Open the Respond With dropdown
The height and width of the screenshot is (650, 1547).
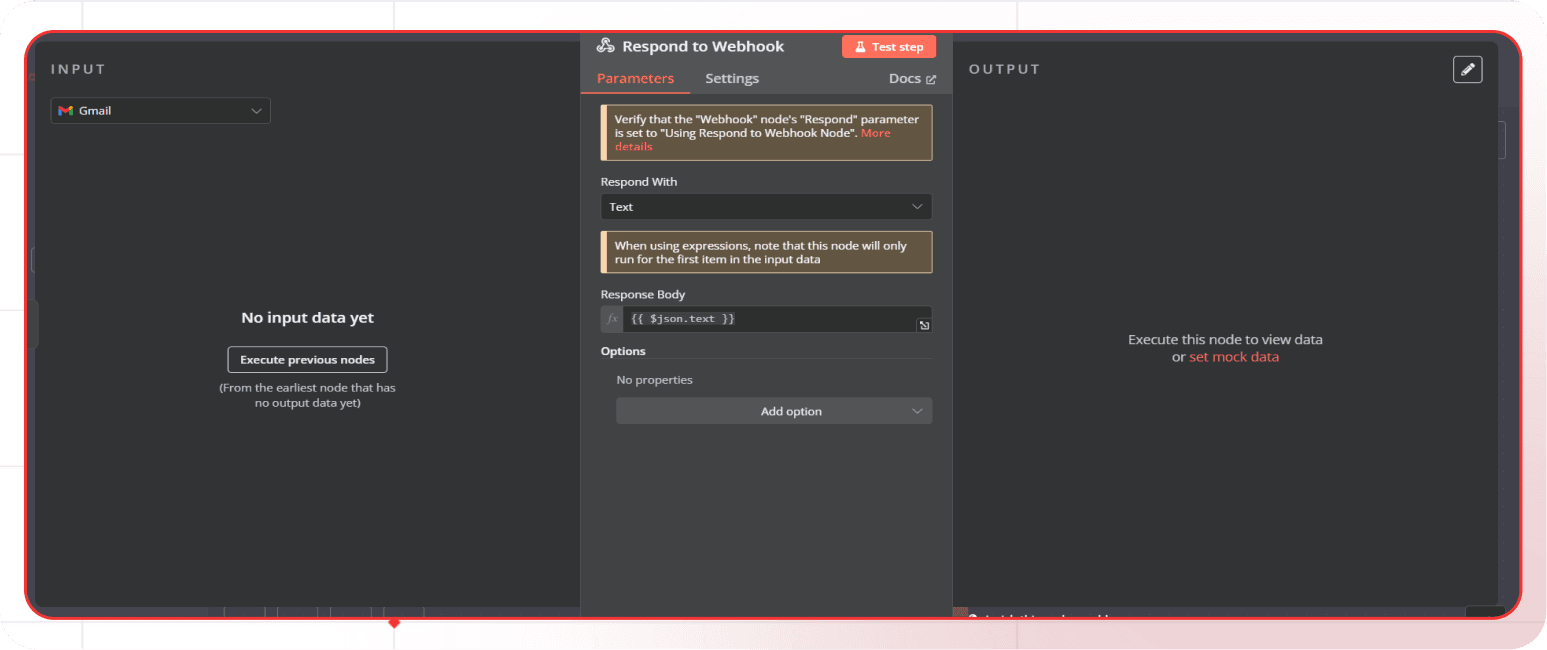[765, 206]
